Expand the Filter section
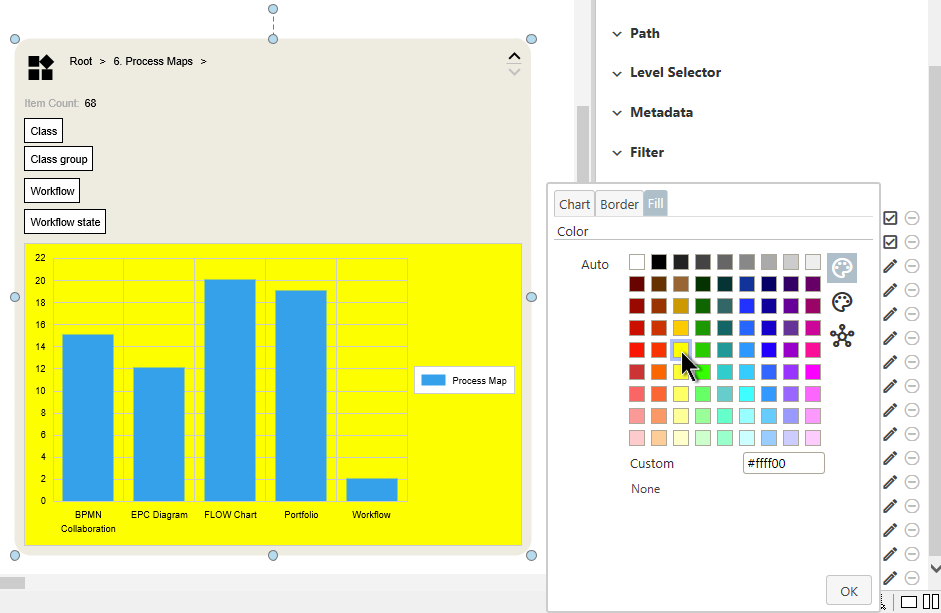This screenshot has height=613, width=941. click(646, 153)
